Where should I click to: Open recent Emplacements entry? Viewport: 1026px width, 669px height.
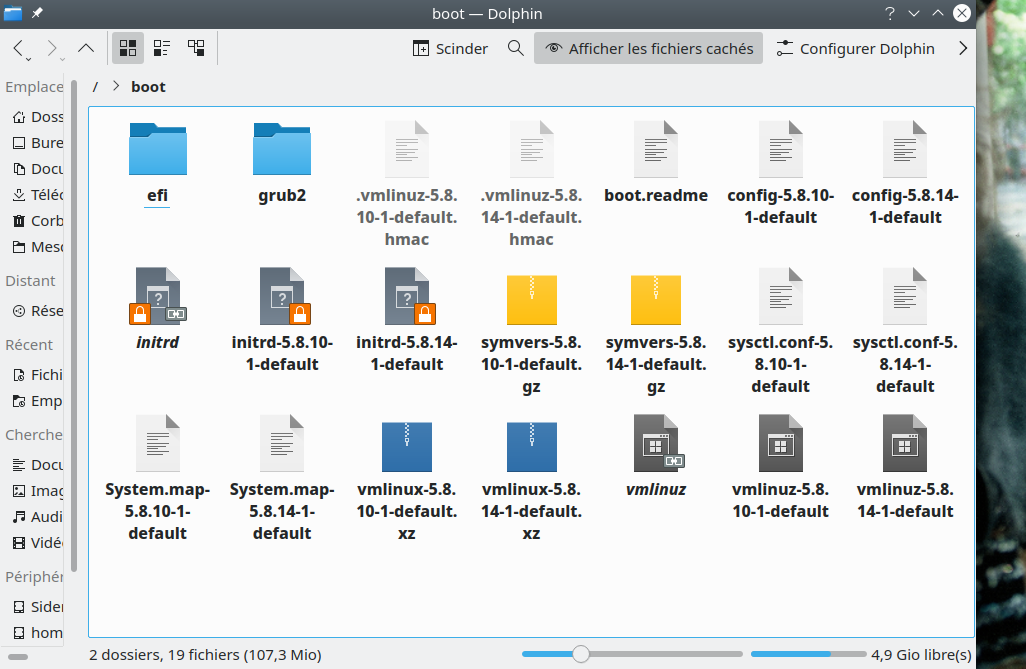[37, 401]
